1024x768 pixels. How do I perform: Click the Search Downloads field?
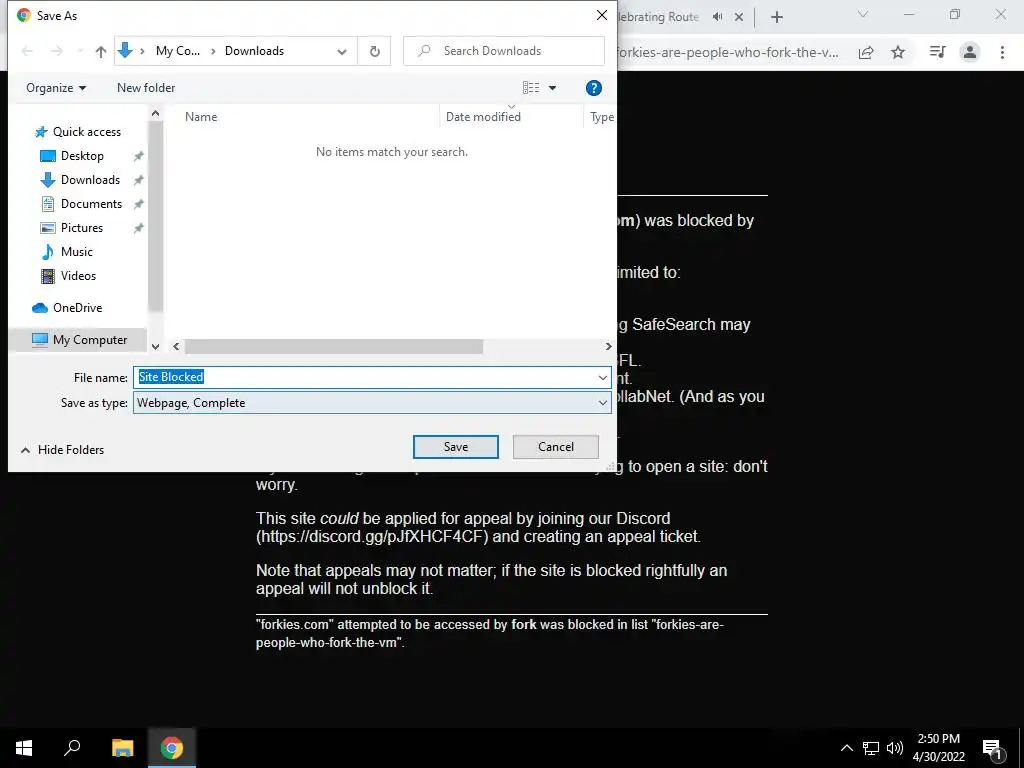coord(504,51)
